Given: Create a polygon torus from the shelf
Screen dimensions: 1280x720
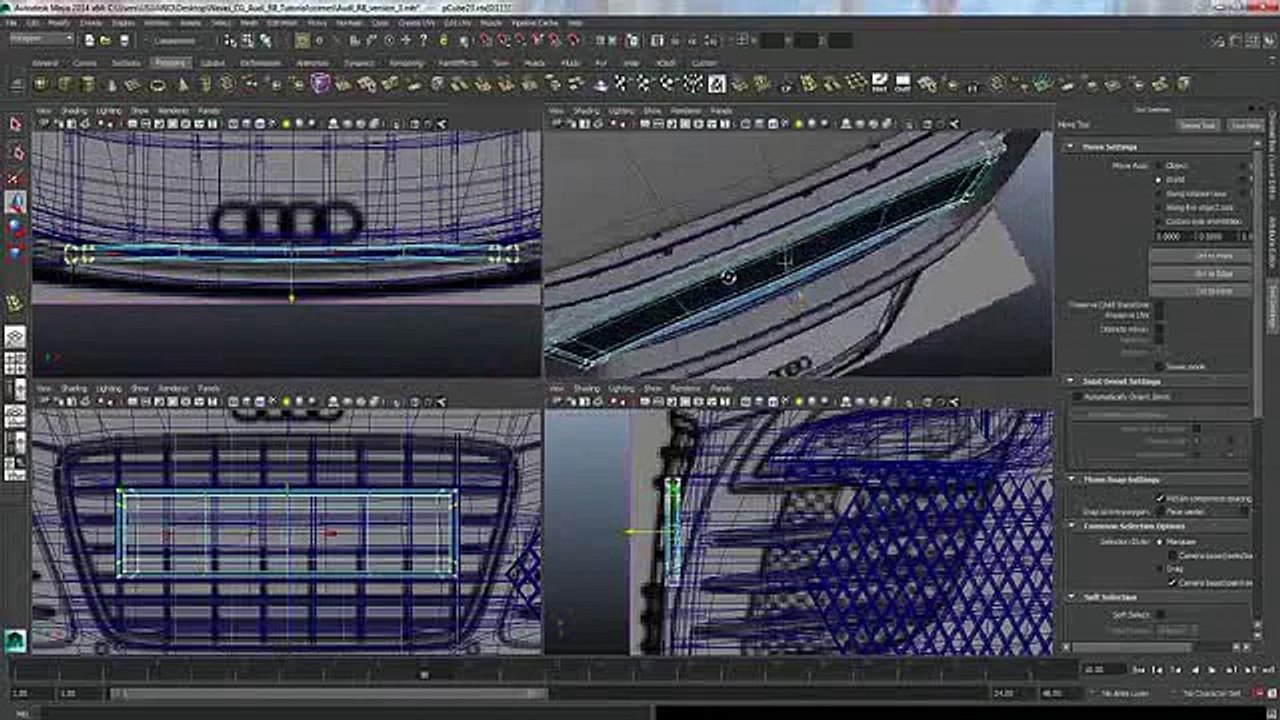Looking at the screenshot, I should tap(160, 84).
